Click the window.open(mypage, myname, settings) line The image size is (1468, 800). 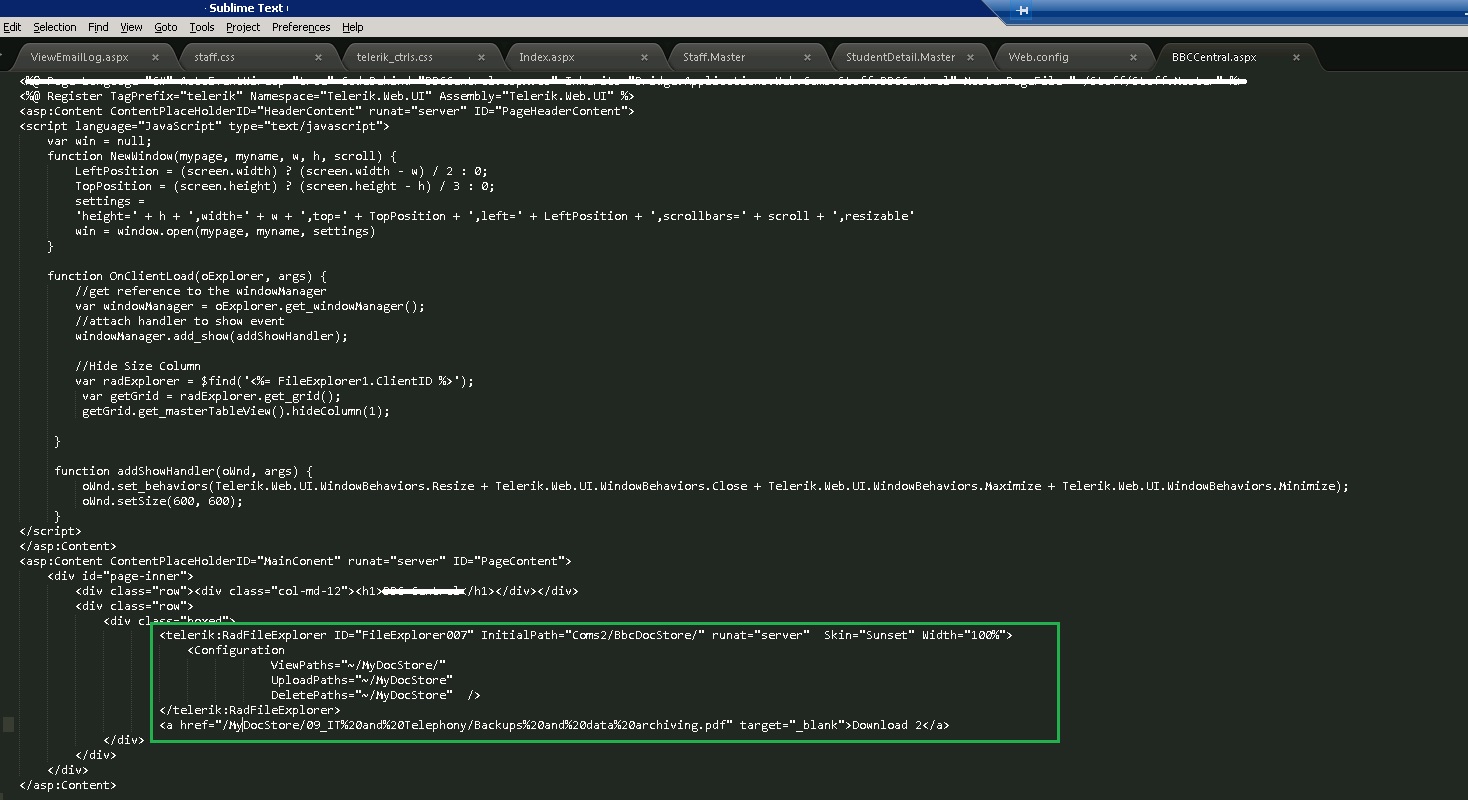point(225,231)
